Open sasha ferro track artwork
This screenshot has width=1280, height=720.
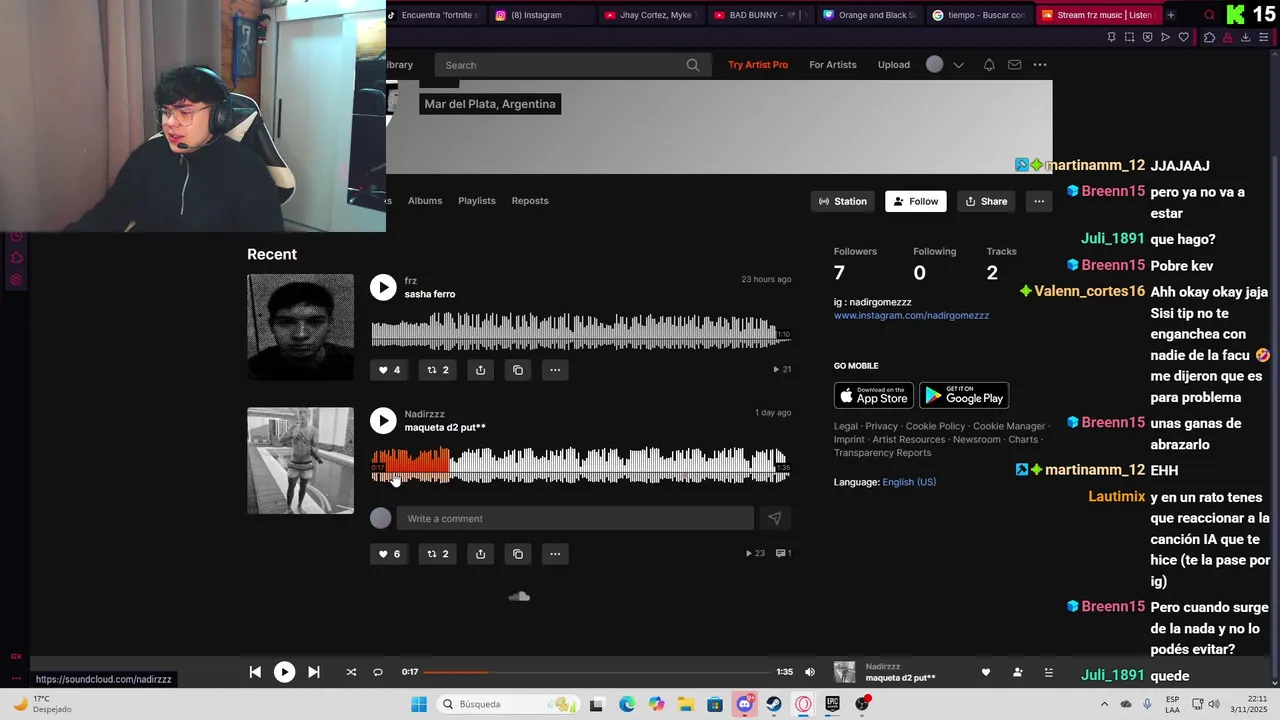click(x=300, y=327)
